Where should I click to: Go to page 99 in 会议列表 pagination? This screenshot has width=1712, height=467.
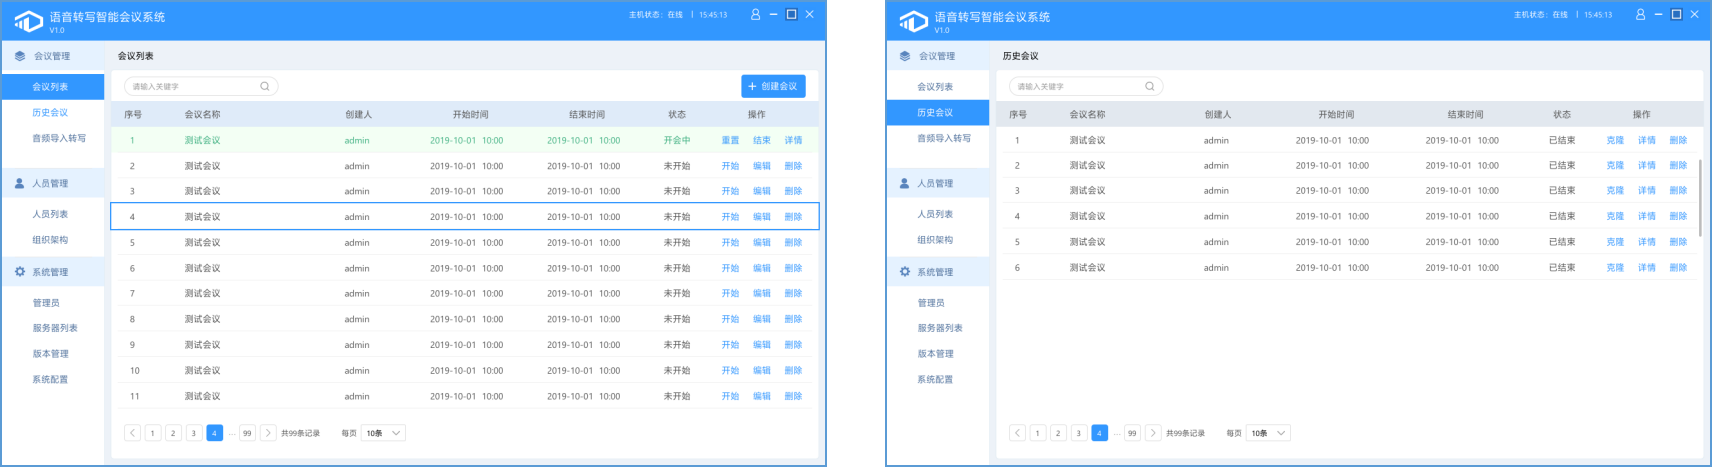click(x=247, y=433)
